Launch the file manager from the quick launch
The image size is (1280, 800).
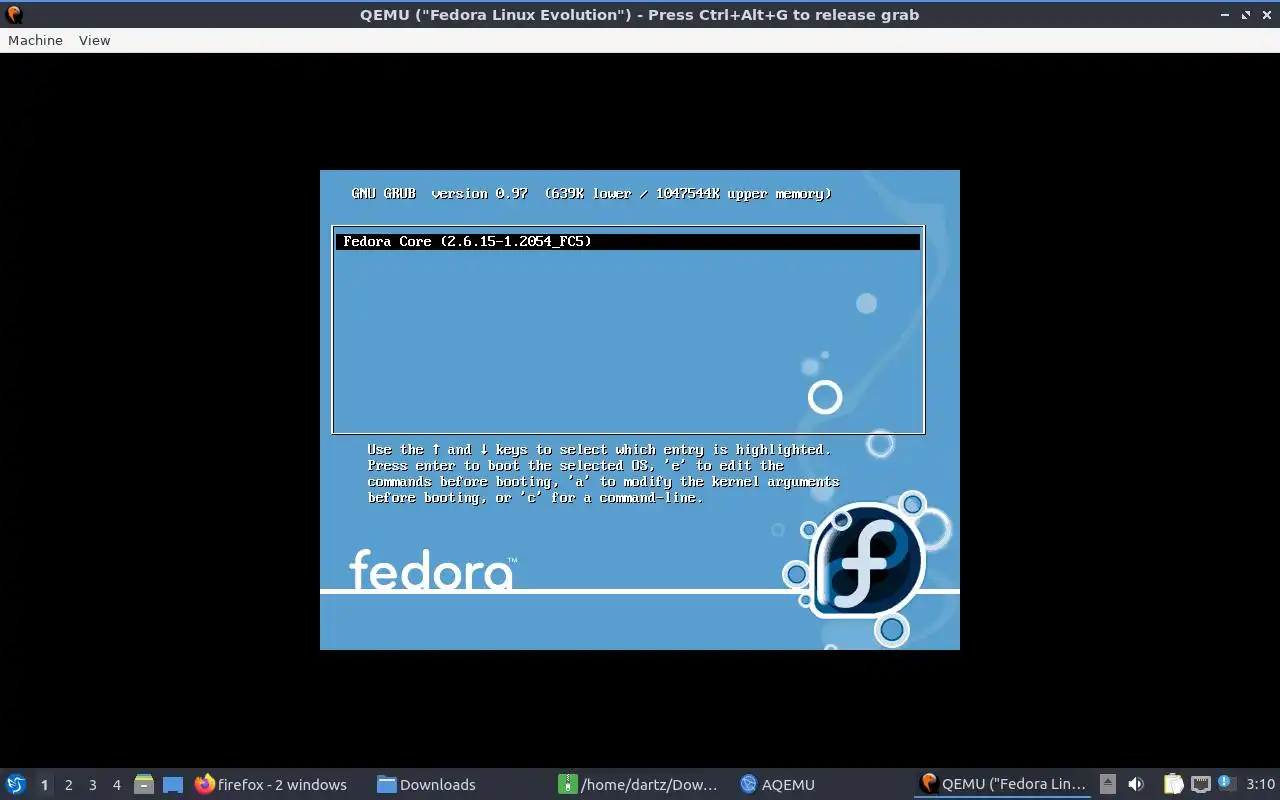click(x=144, y=784)
